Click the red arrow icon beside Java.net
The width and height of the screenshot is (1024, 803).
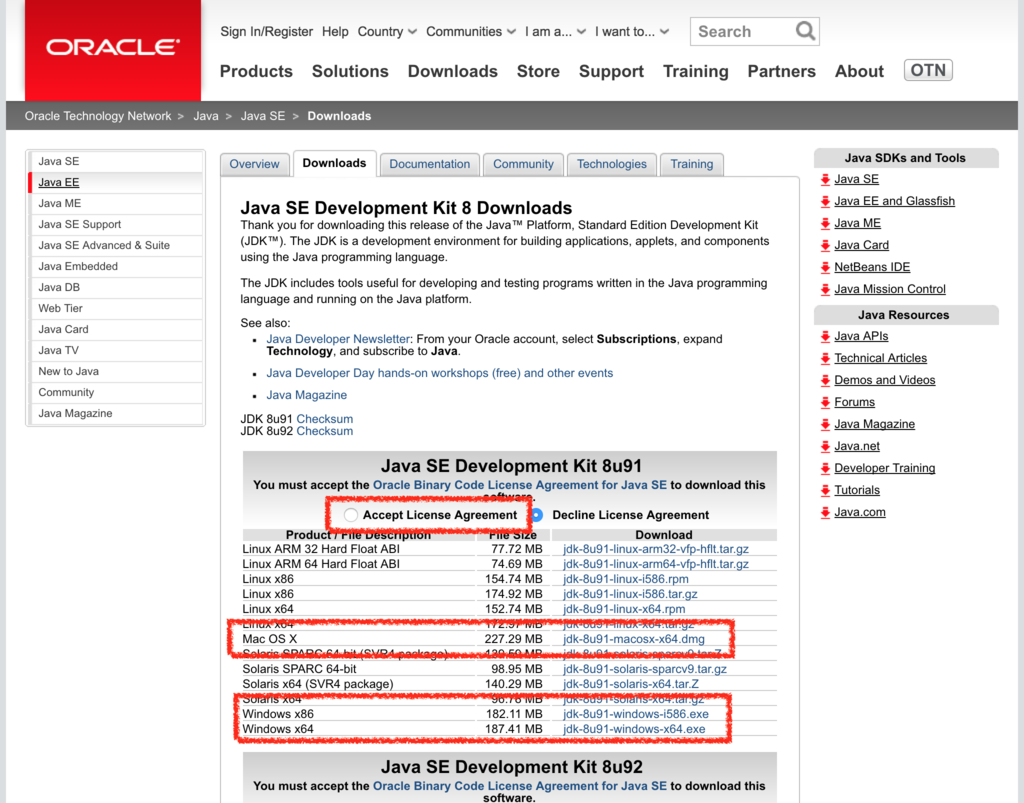tap(825, 447)
